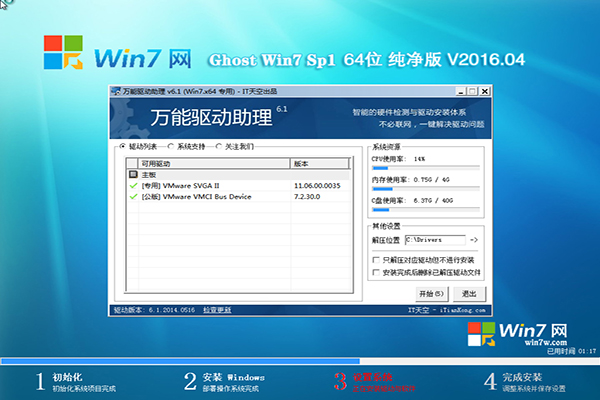The height and width of the screenshot is (400, 600).
Task: Select the 驱动列表 radio button
Action: (122, 146)
